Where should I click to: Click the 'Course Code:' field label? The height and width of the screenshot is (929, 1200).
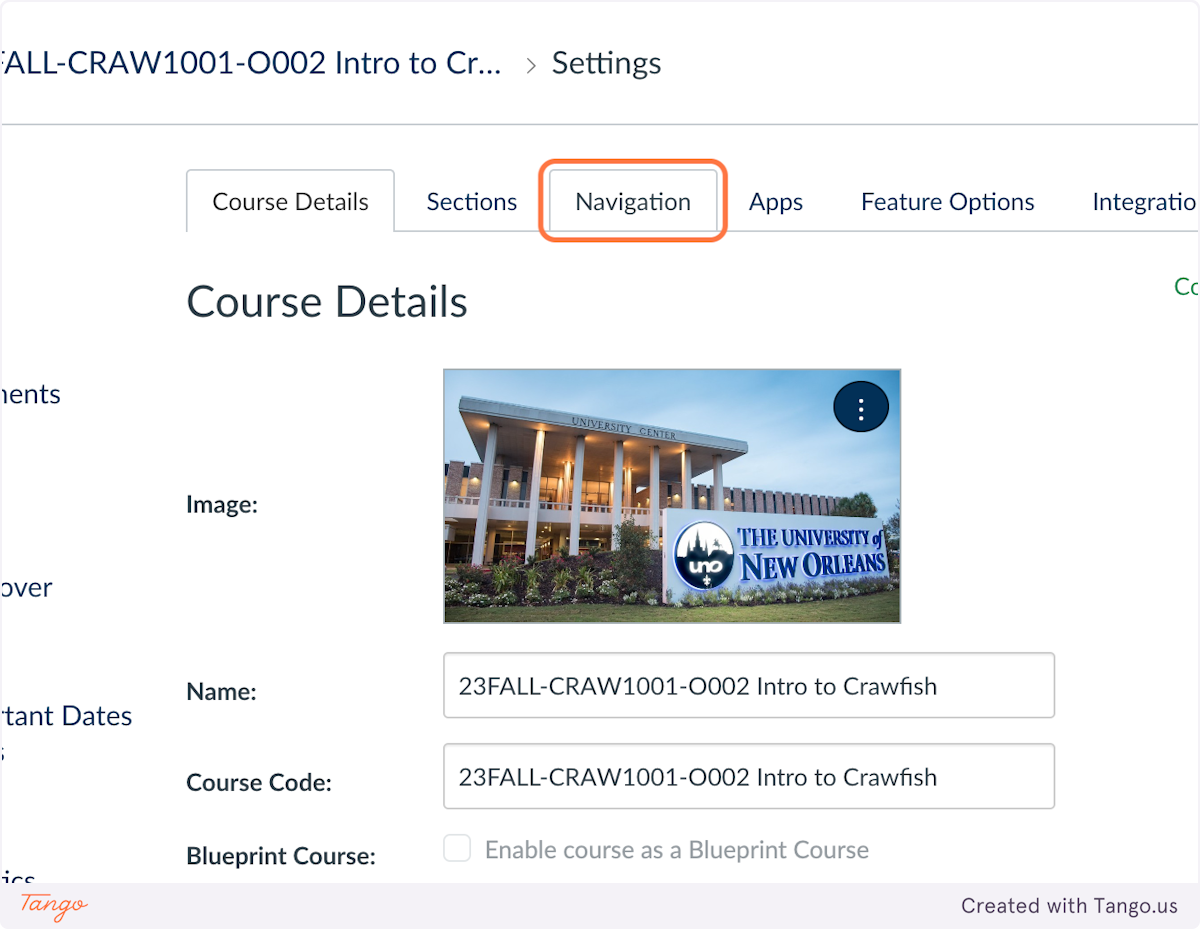(x=259, y=783)
